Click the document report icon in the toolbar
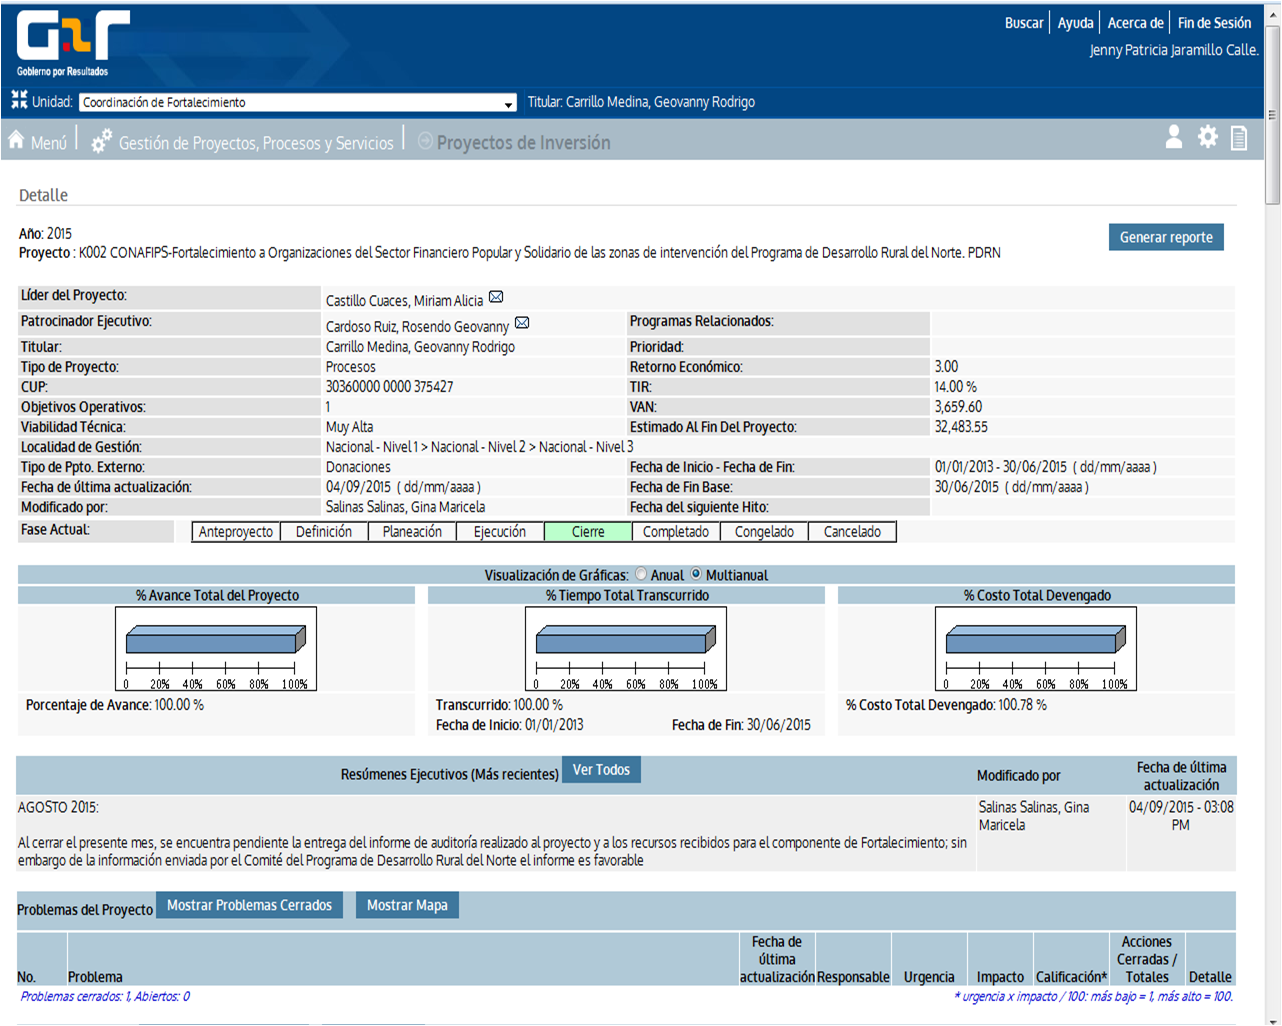 pyautogui.click(x=1239, y=138)
